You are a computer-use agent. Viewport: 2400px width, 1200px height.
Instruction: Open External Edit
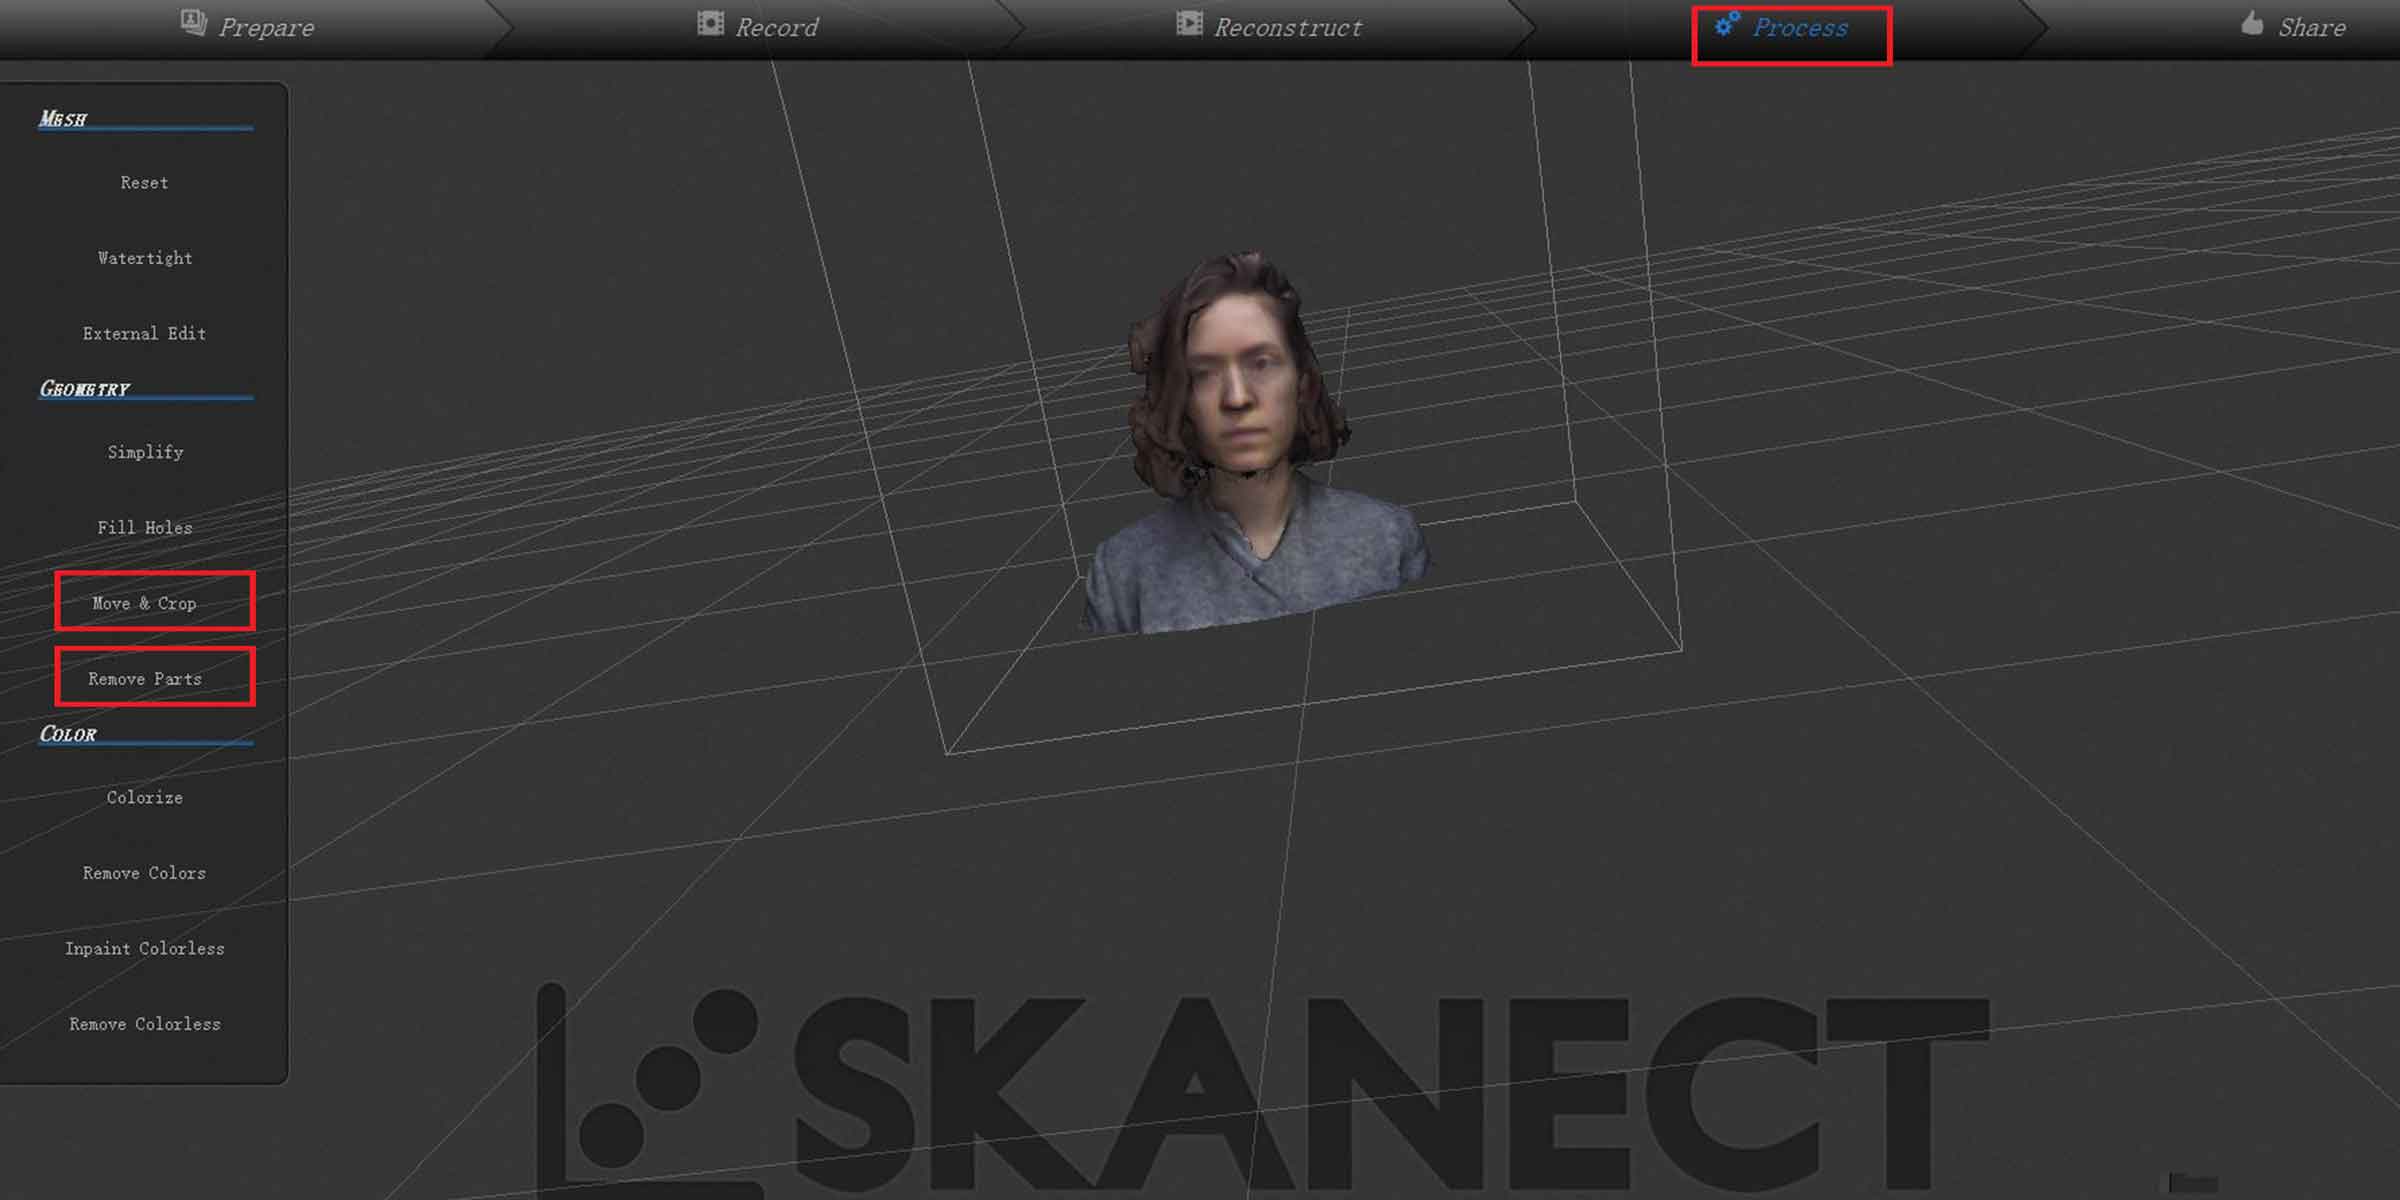[x=145, y=334]
